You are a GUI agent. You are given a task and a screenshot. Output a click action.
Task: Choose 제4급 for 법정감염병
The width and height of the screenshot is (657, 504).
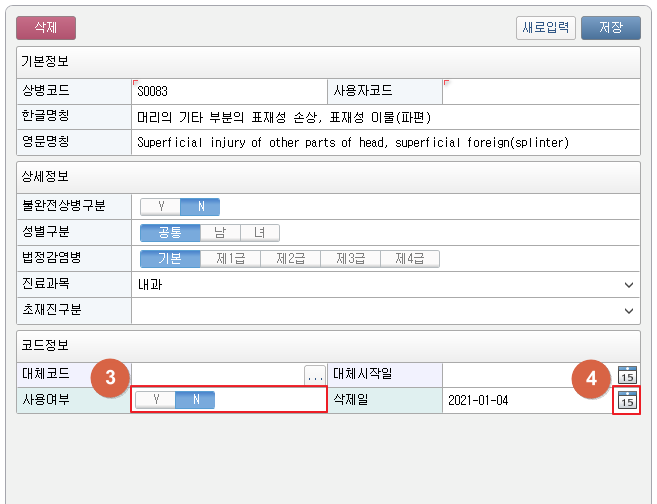[x=409, y=259]
